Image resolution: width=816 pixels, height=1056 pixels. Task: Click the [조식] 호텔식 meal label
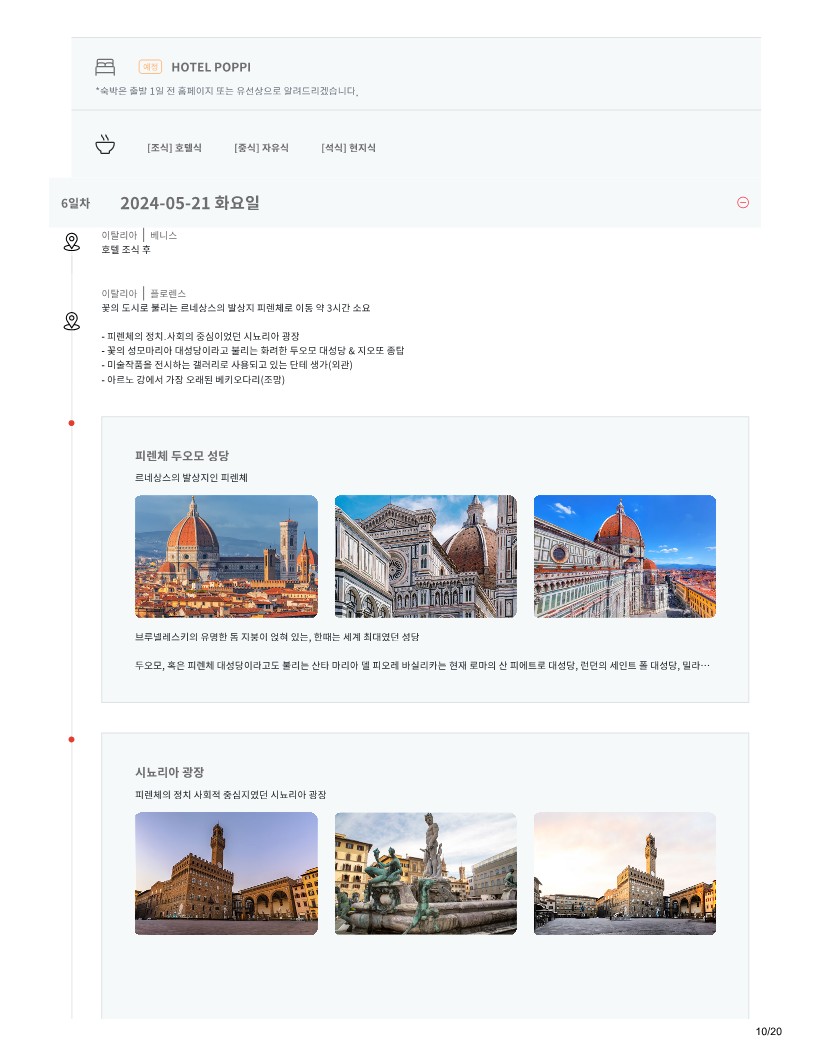point(174,147)
